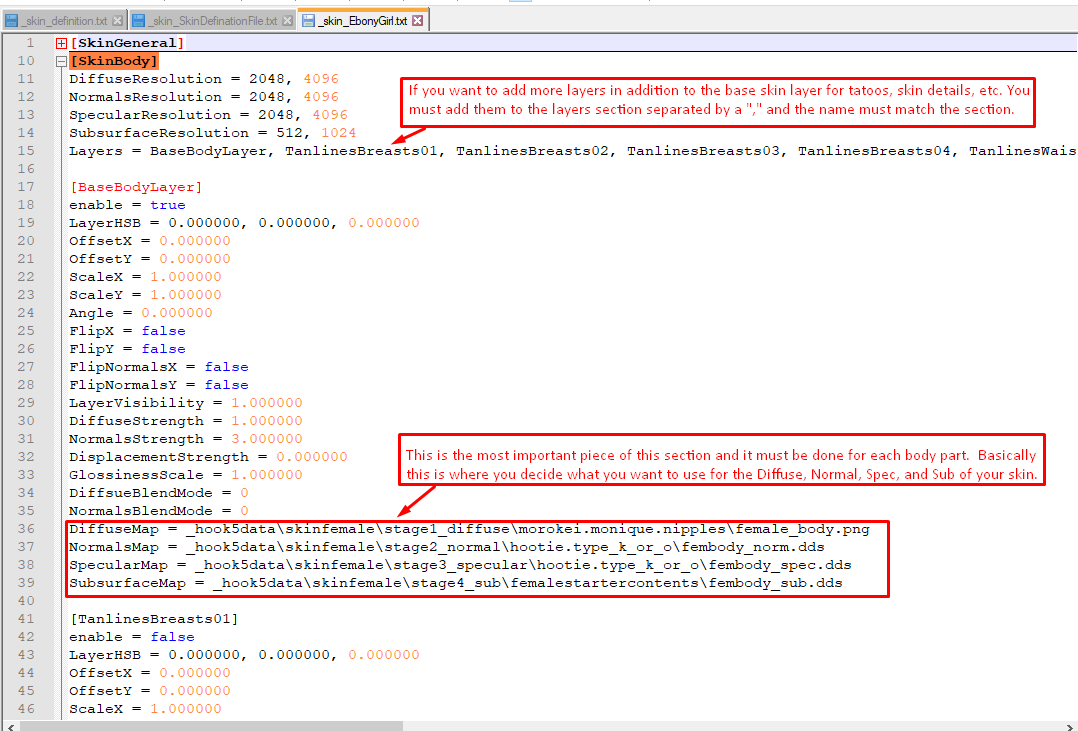Click the horizontal scrollbar left arrow
The image size is (1078, 731).
tap(10, 726)
